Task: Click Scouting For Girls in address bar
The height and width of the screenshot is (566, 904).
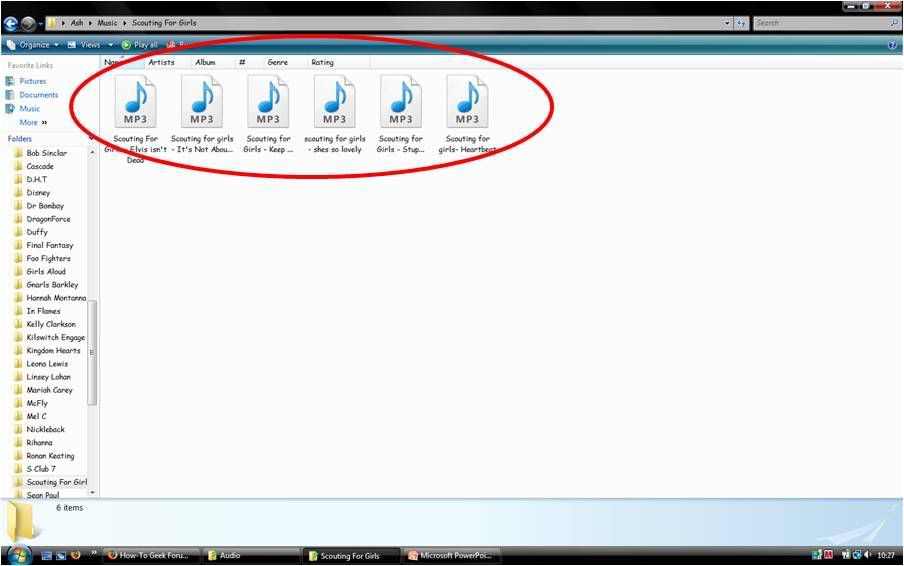Action: [x=164, y=23]
